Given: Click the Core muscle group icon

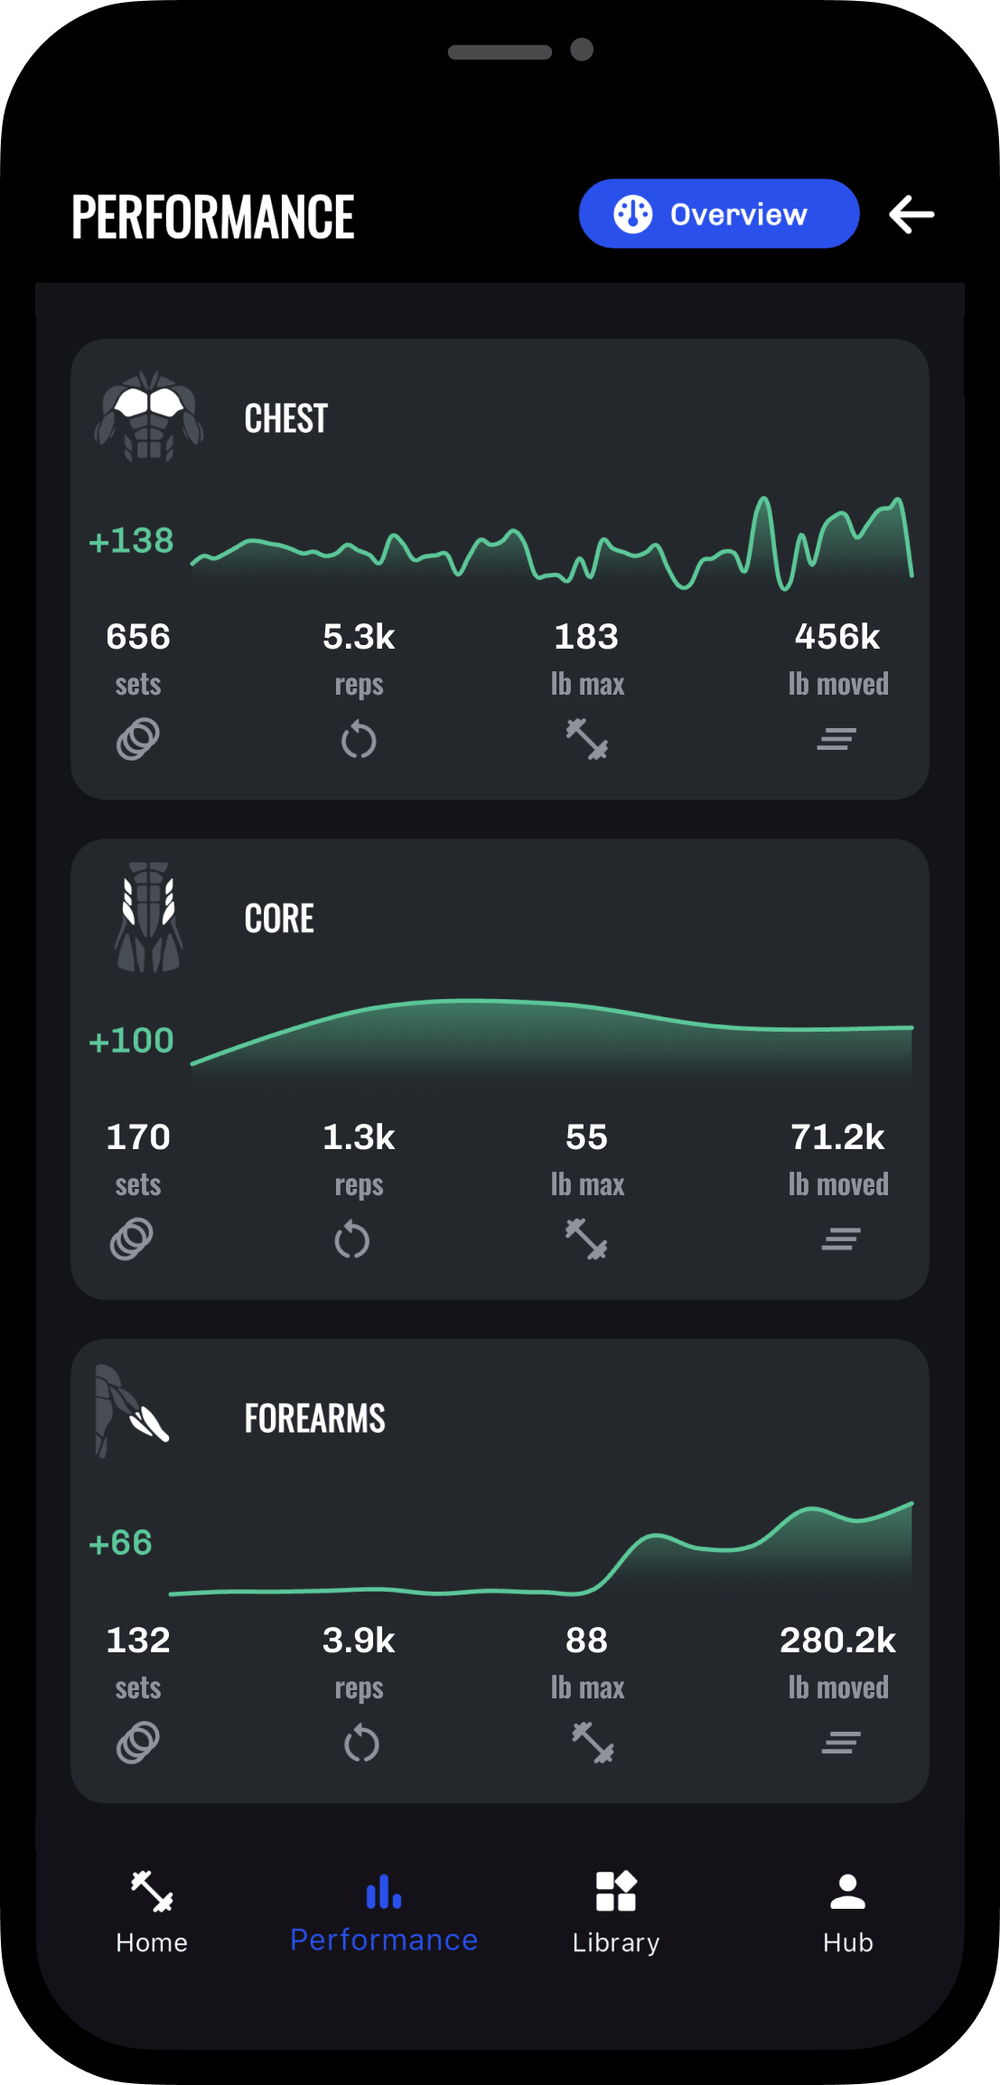Looking at the screenshot, I should point(149,917).
